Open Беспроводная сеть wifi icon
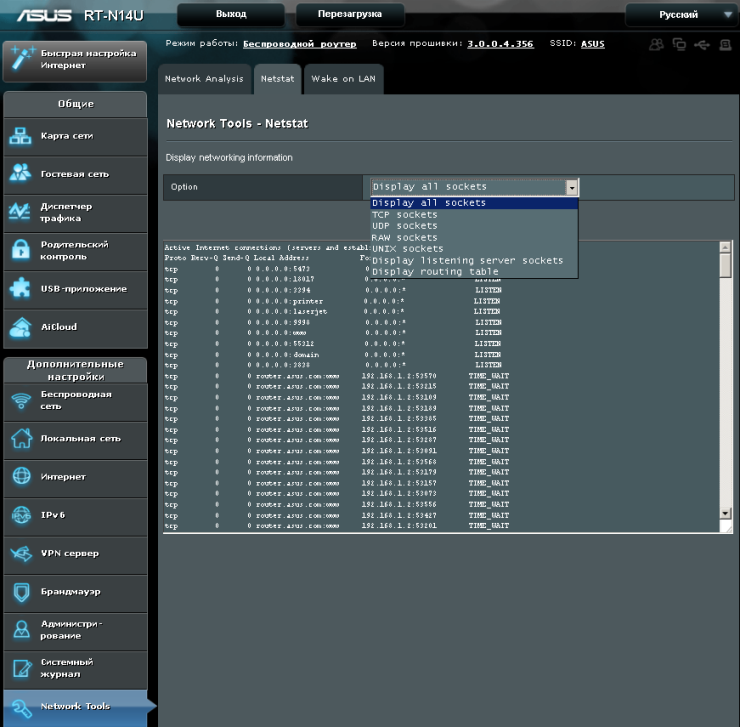The width and height of the screenshot is (740, 727). [x=21, y=400]
